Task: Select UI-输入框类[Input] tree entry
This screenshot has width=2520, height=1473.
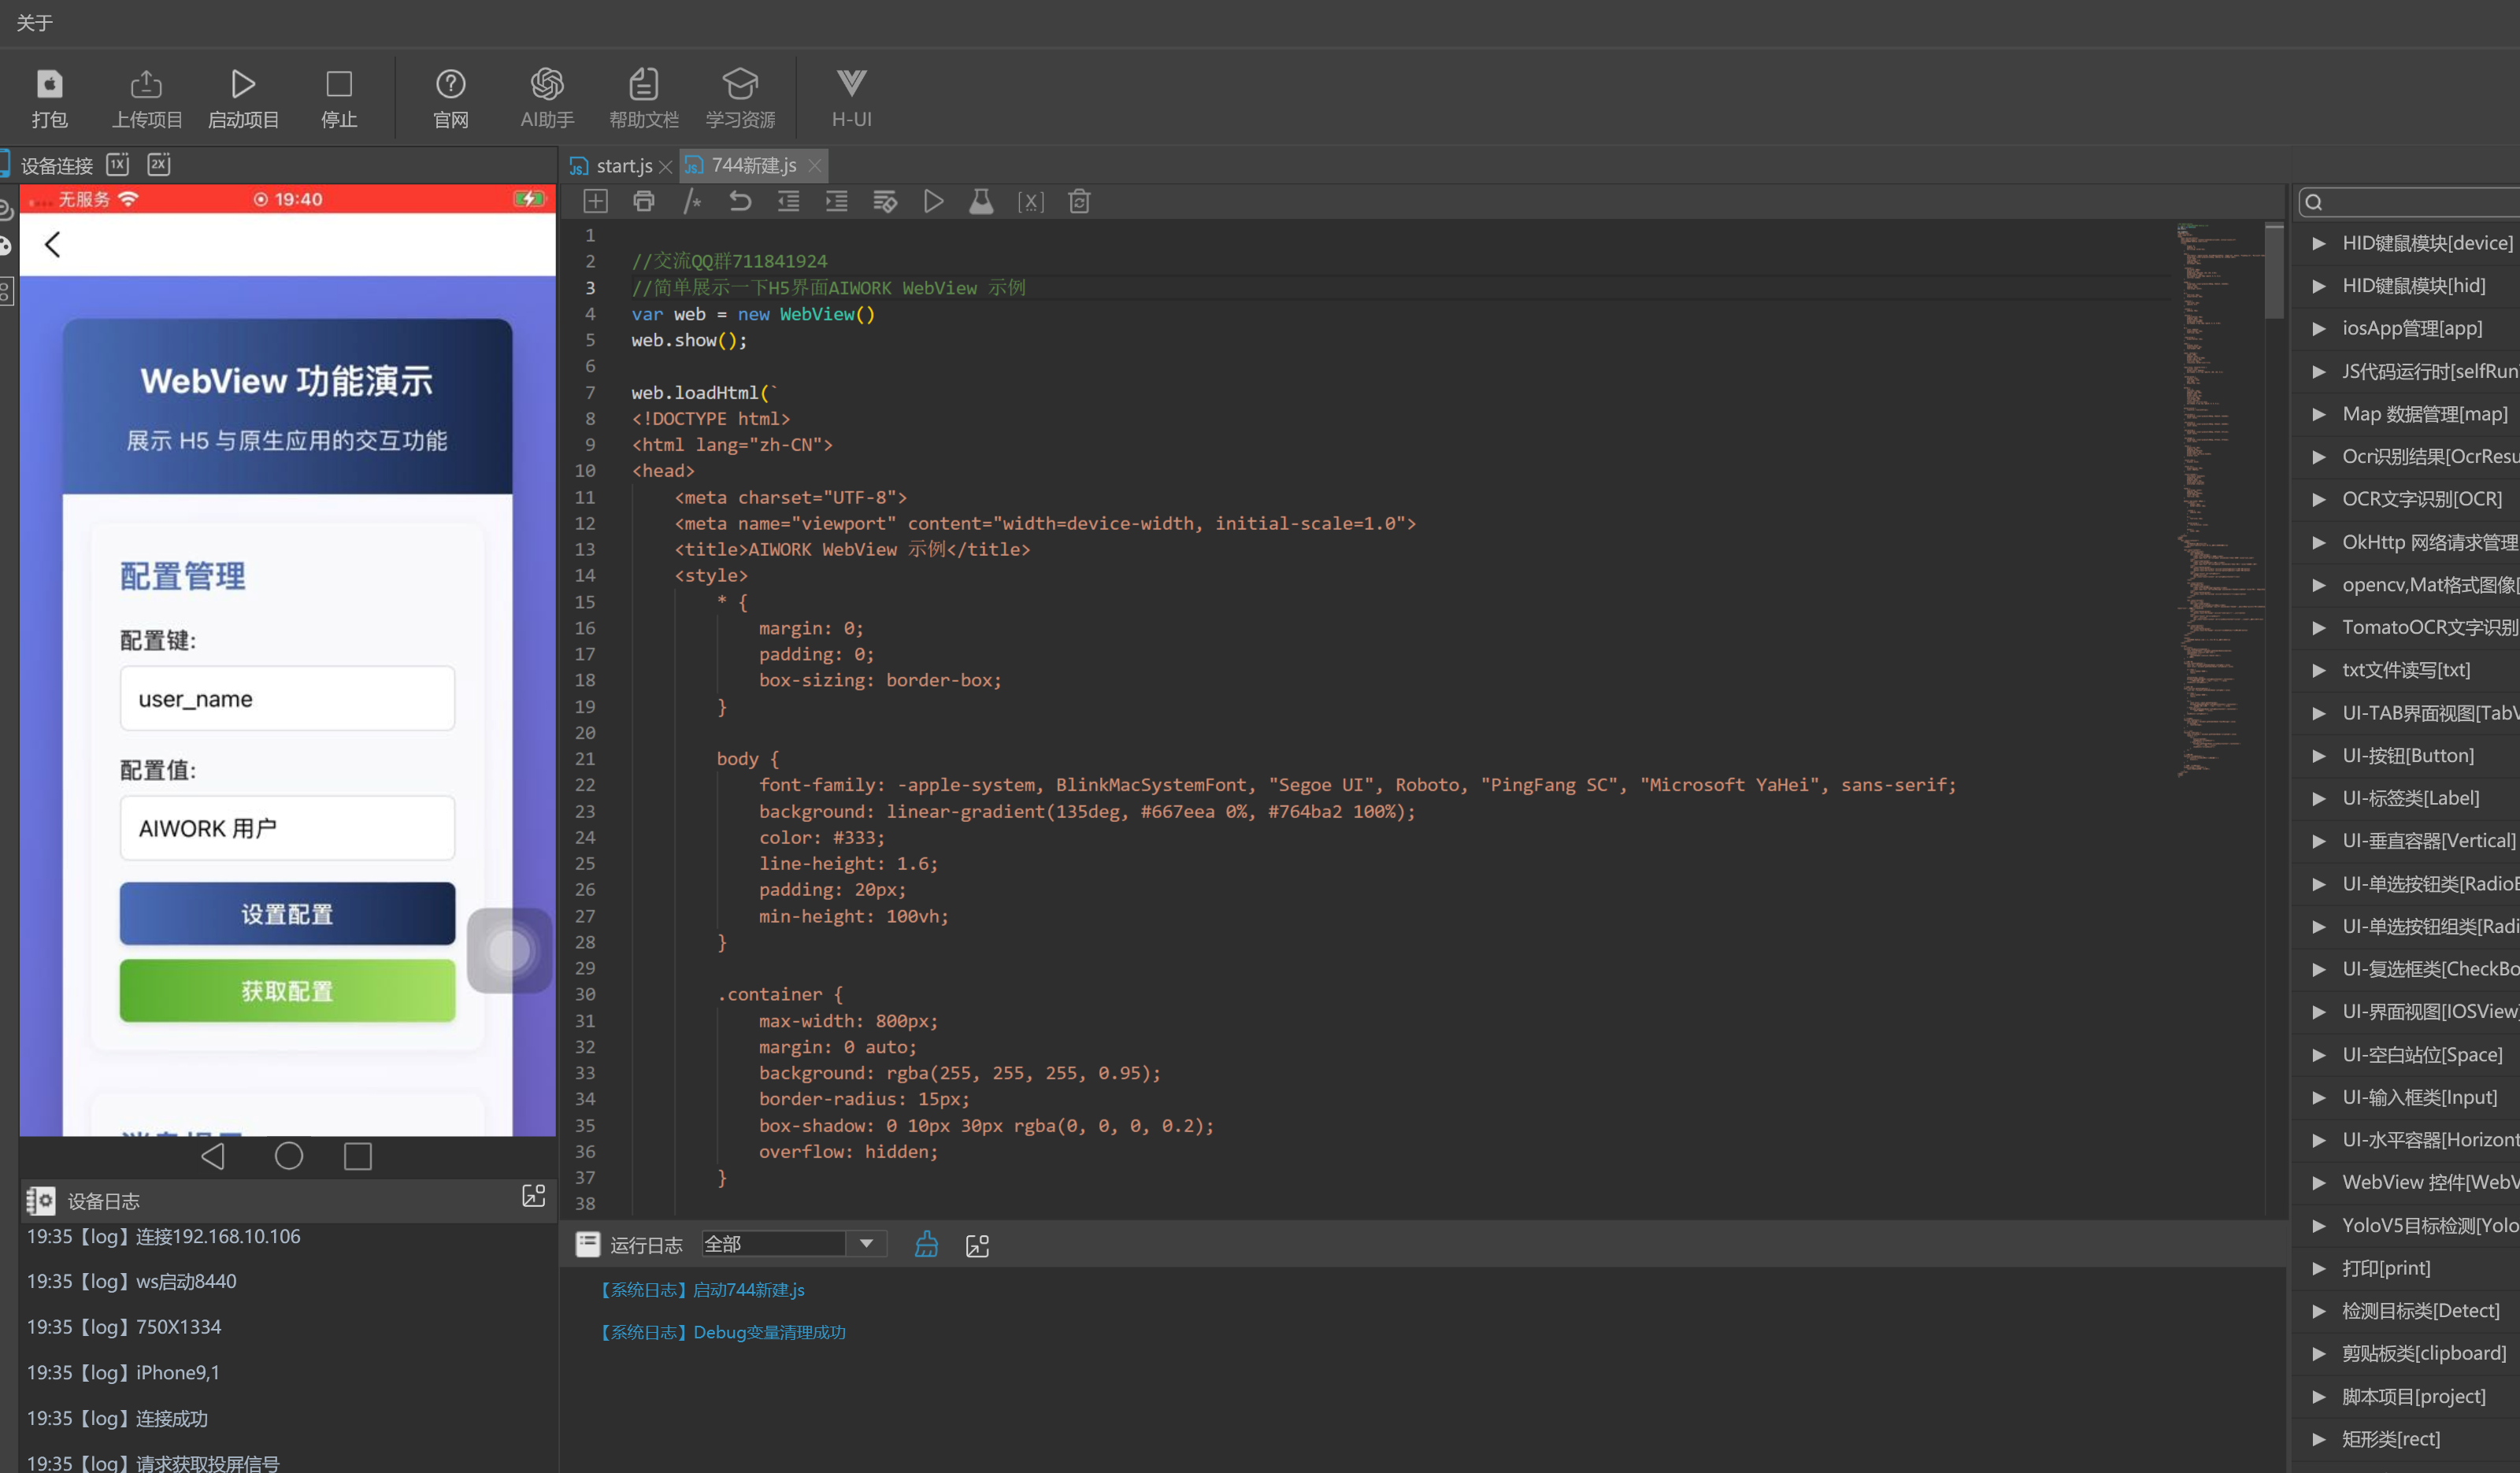Action: [2419, 1097]
